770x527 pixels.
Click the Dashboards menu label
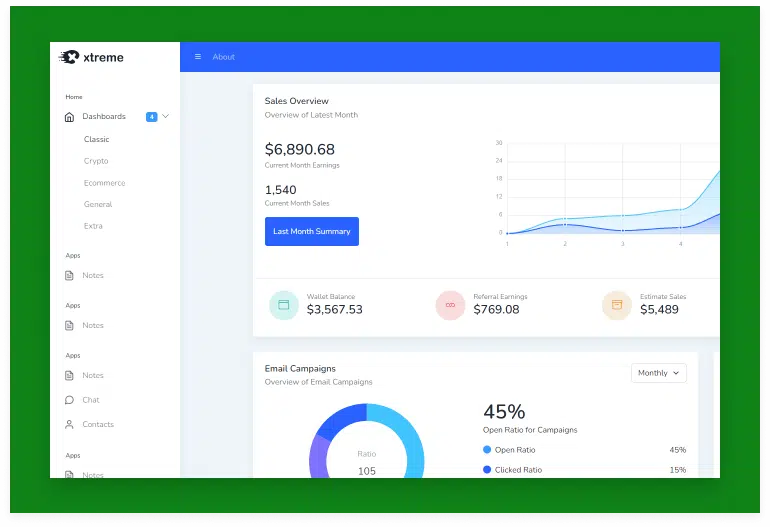pyautogui.click(x=104, y=116)
